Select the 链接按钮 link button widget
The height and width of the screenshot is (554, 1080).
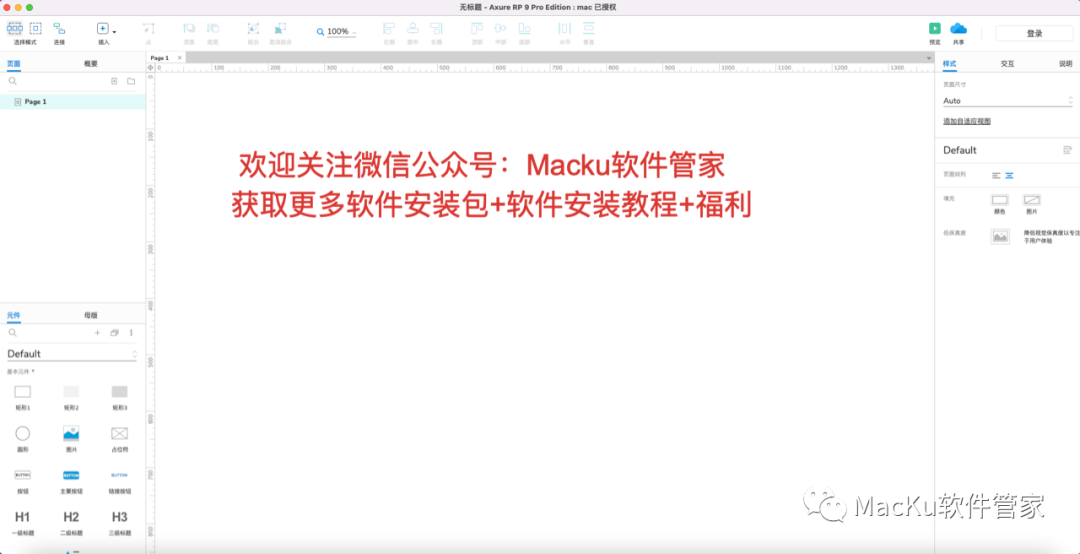pos(120,481)
